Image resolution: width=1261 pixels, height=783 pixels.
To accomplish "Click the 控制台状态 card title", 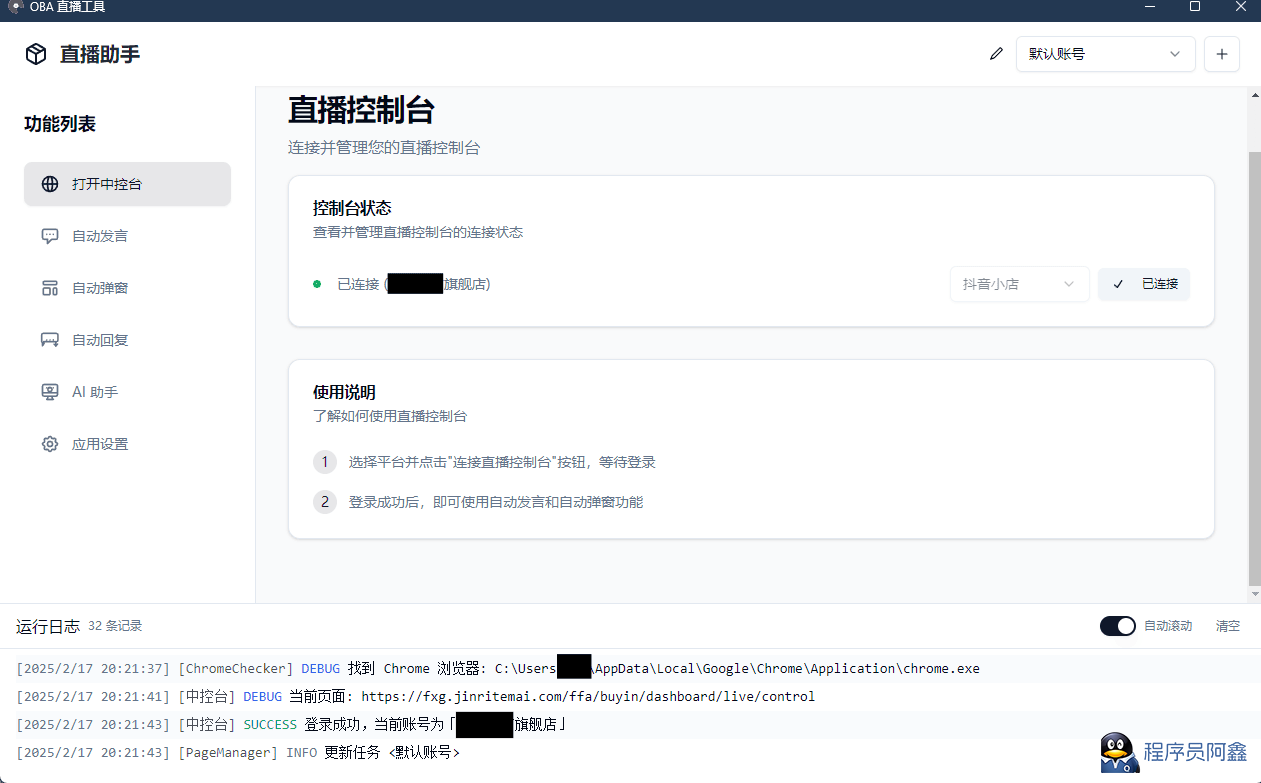I will point(352,208).
